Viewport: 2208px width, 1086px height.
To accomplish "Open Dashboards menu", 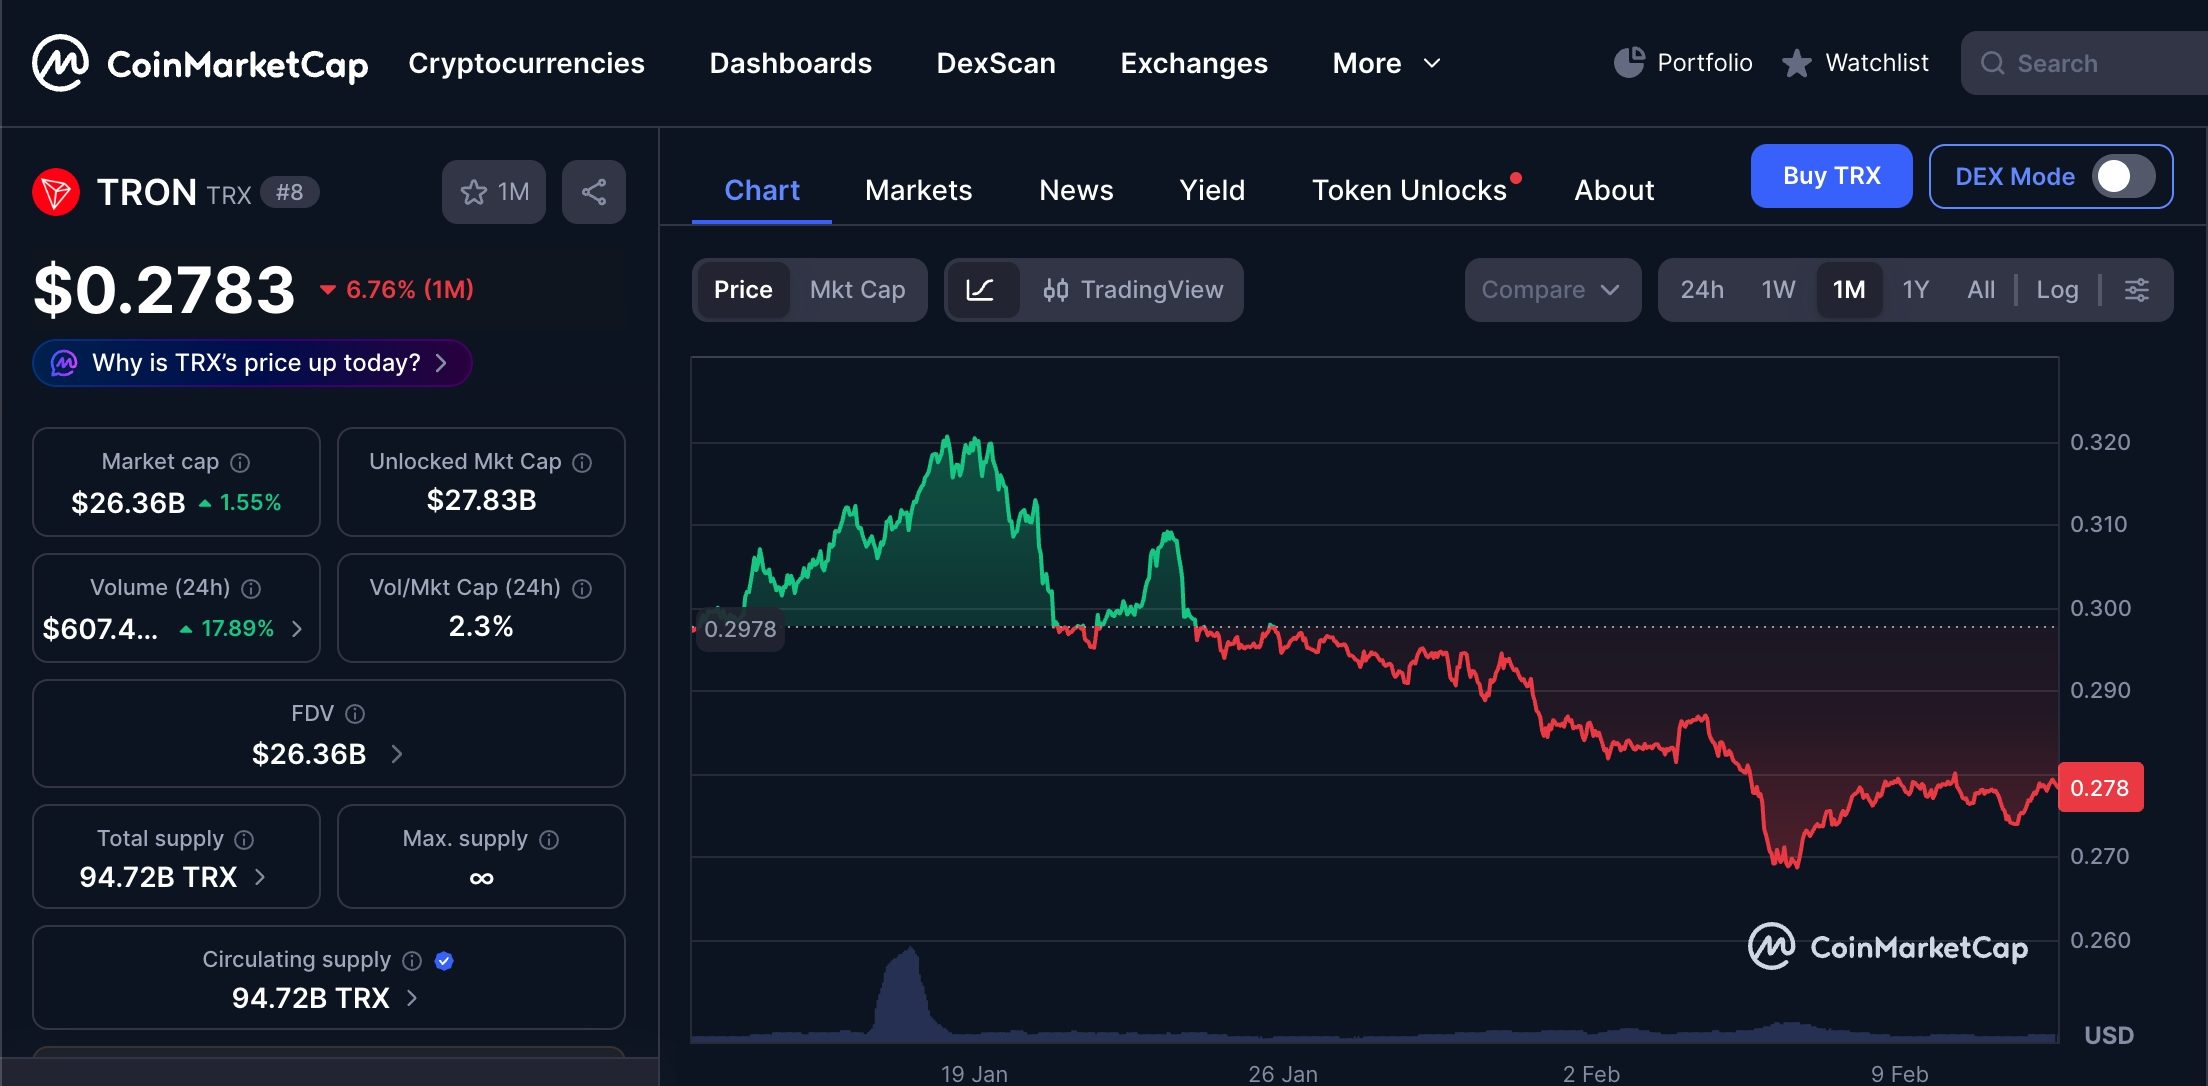I will (790, 63).
